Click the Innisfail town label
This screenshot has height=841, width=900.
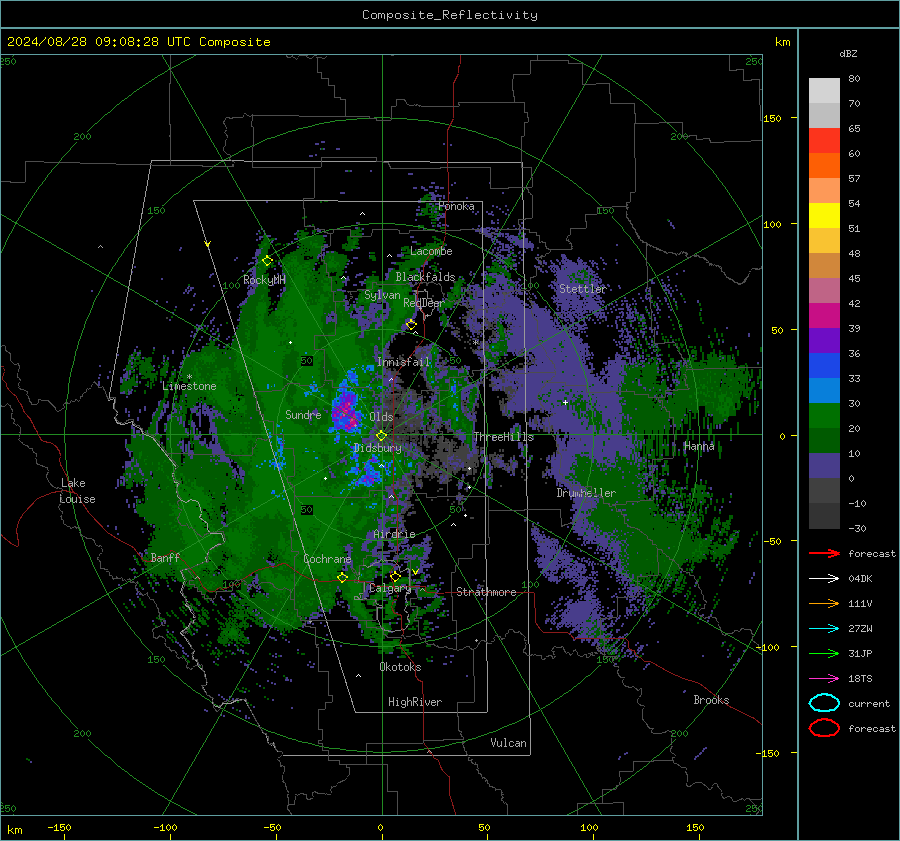[404, 362]
